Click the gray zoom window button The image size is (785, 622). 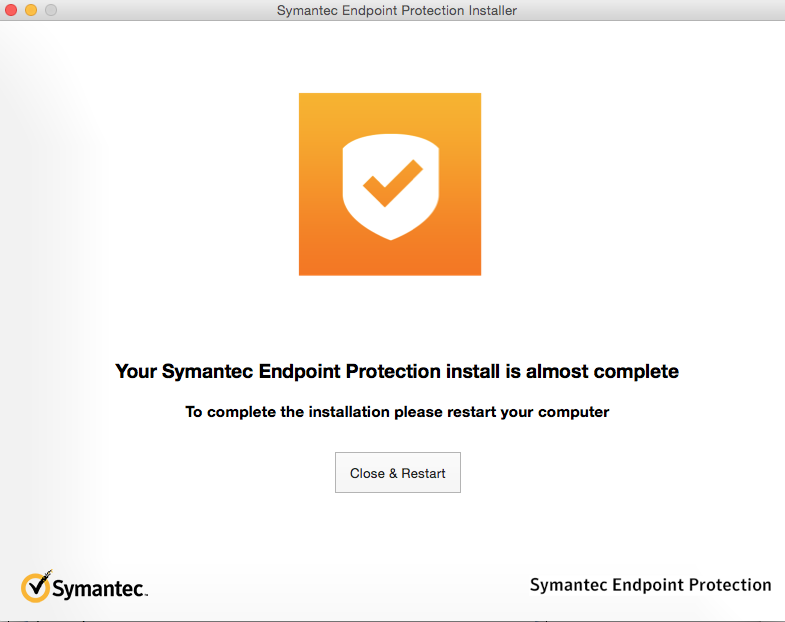pyautogui.click(x=51, y=10)
